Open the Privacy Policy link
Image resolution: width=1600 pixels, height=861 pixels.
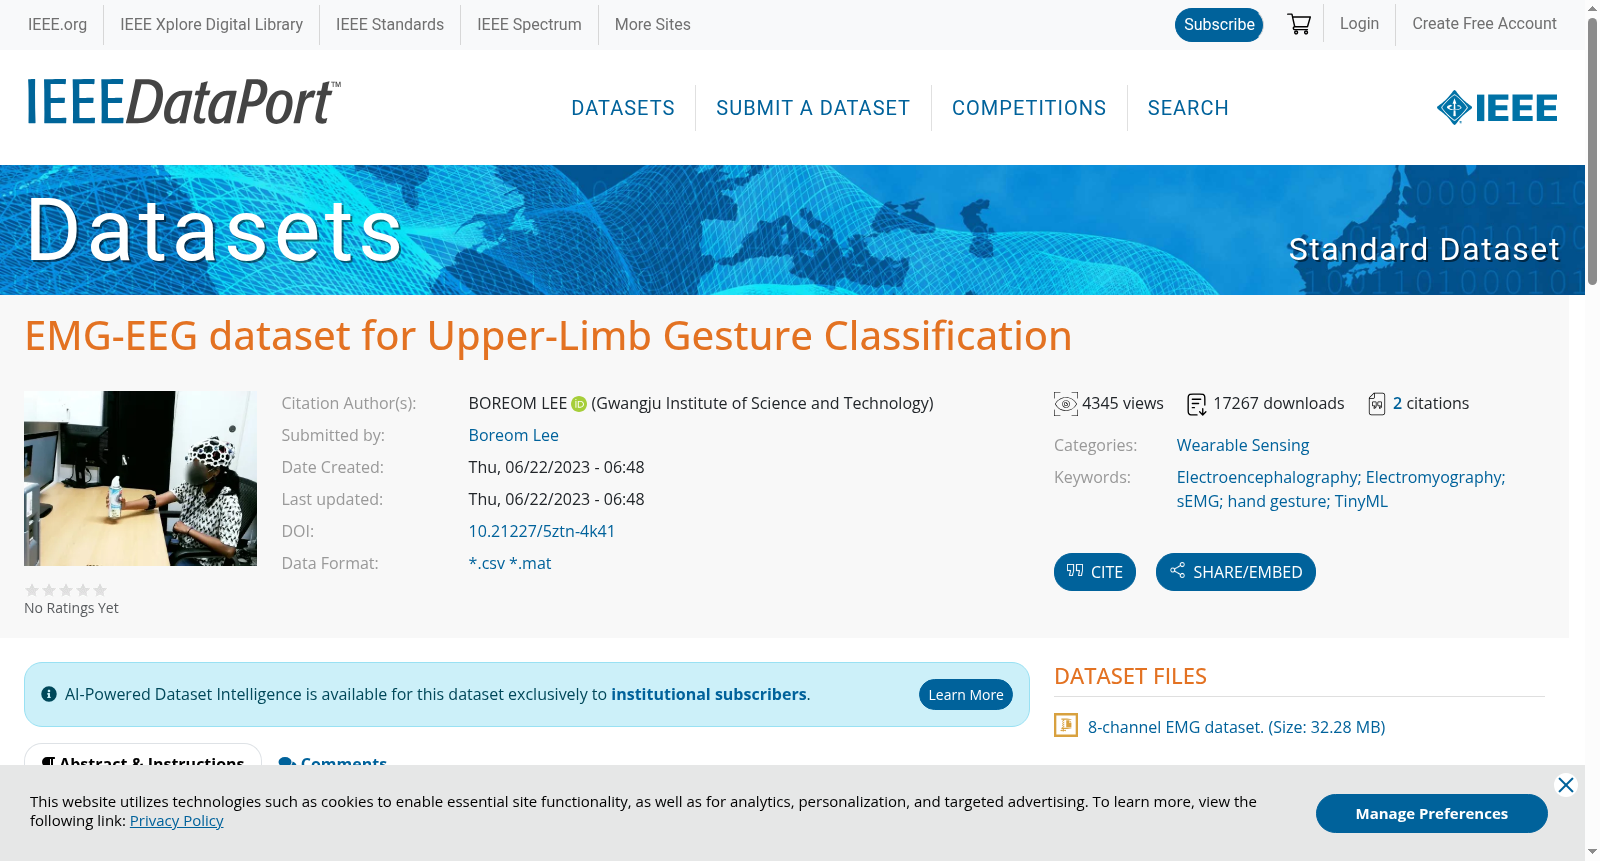(x=176, y=821)
